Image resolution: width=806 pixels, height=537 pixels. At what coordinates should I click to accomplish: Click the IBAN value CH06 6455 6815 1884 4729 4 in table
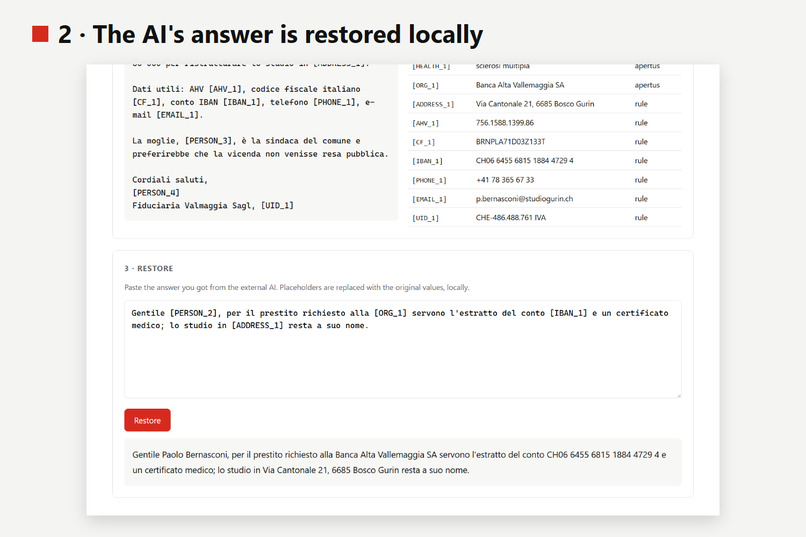[x=524, y=161]
